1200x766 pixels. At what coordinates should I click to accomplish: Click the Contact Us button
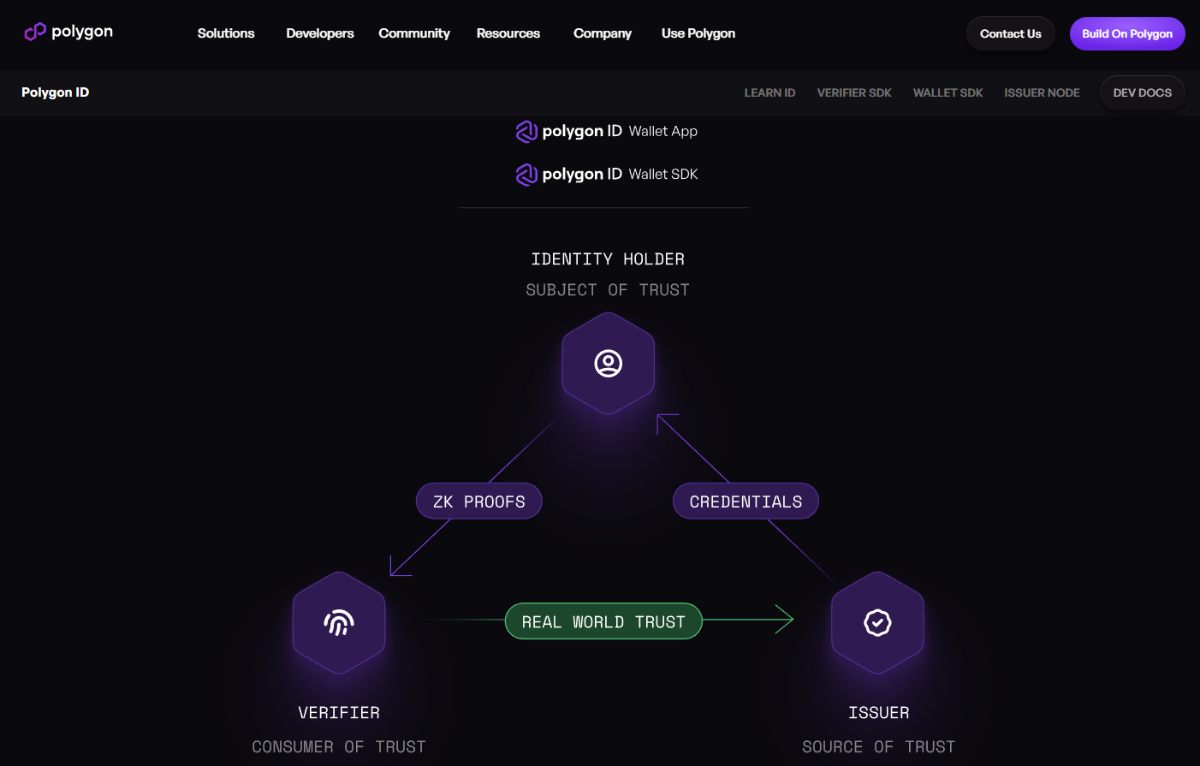point(1010,33)
